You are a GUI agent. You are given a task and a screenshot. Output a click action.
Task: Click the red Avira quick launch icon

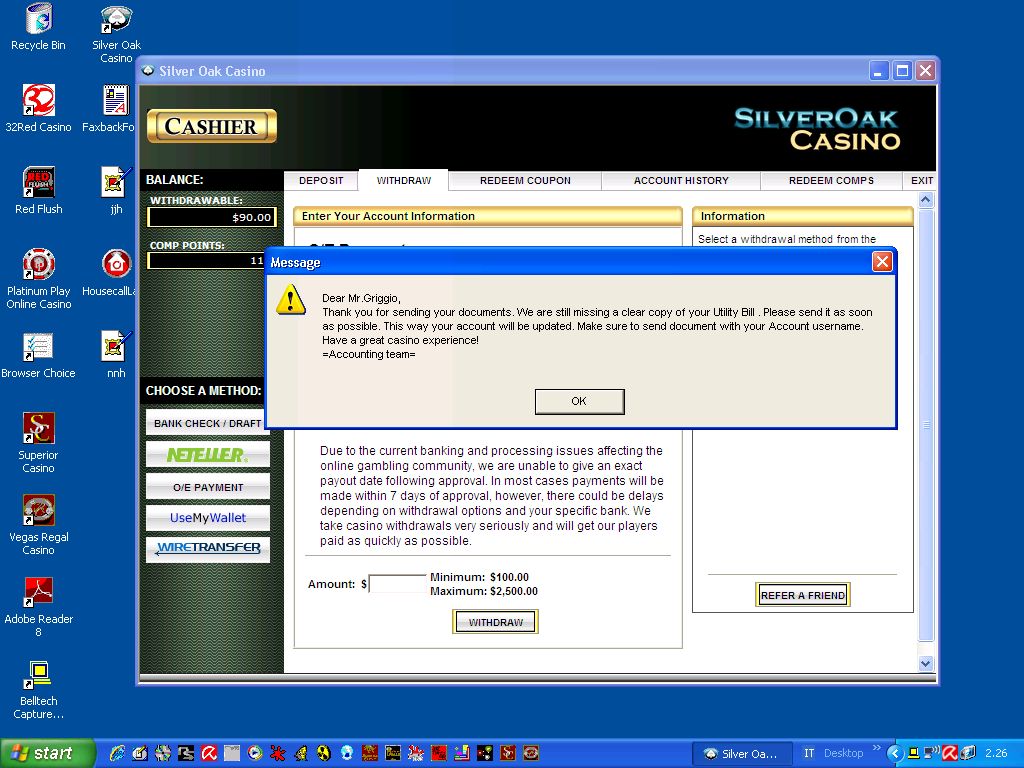209,753
